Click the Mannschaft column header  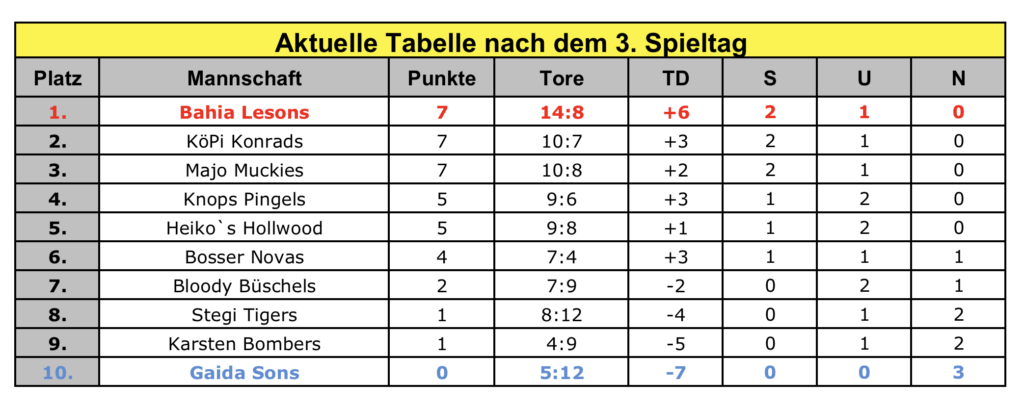pyautogui.click(x=244, y=78)
